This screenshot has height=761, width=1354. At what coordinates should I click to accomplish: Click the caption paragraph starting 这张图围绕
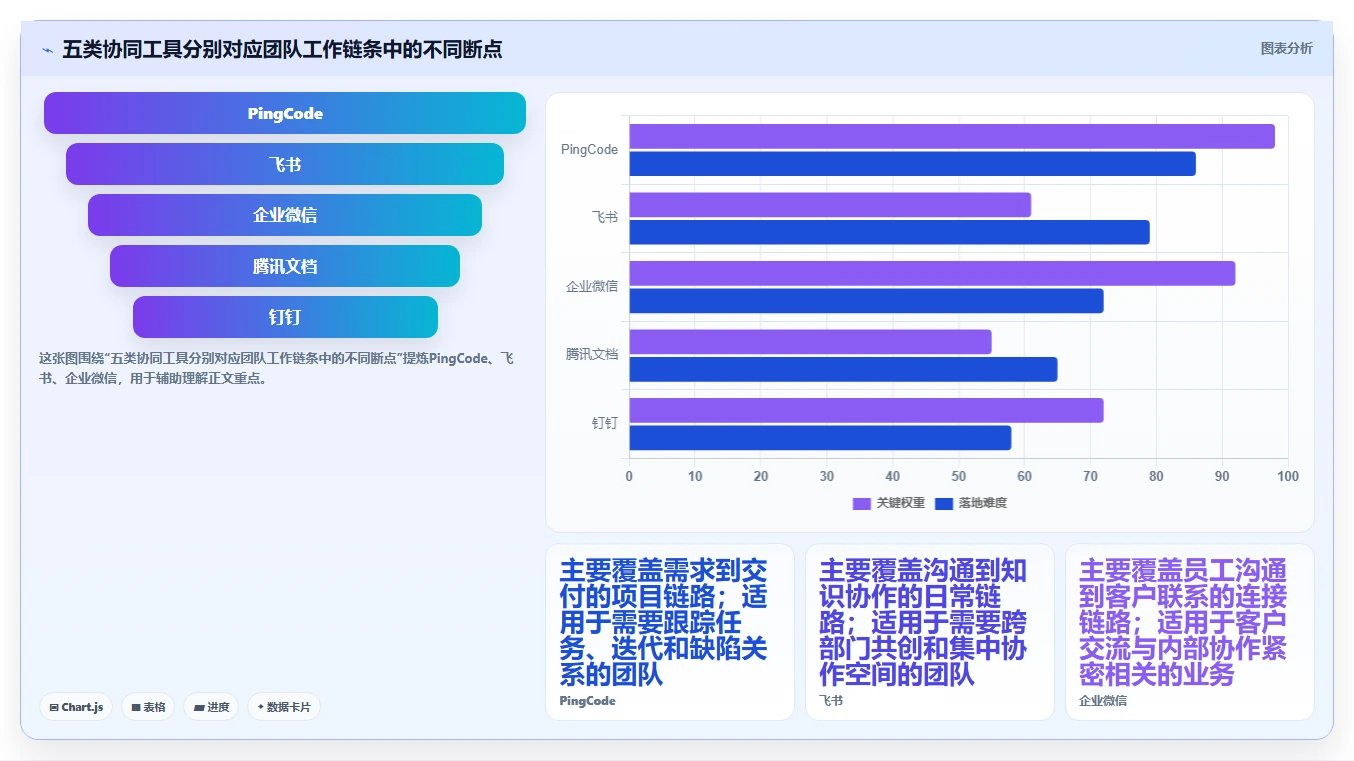[x=277, y=368]
